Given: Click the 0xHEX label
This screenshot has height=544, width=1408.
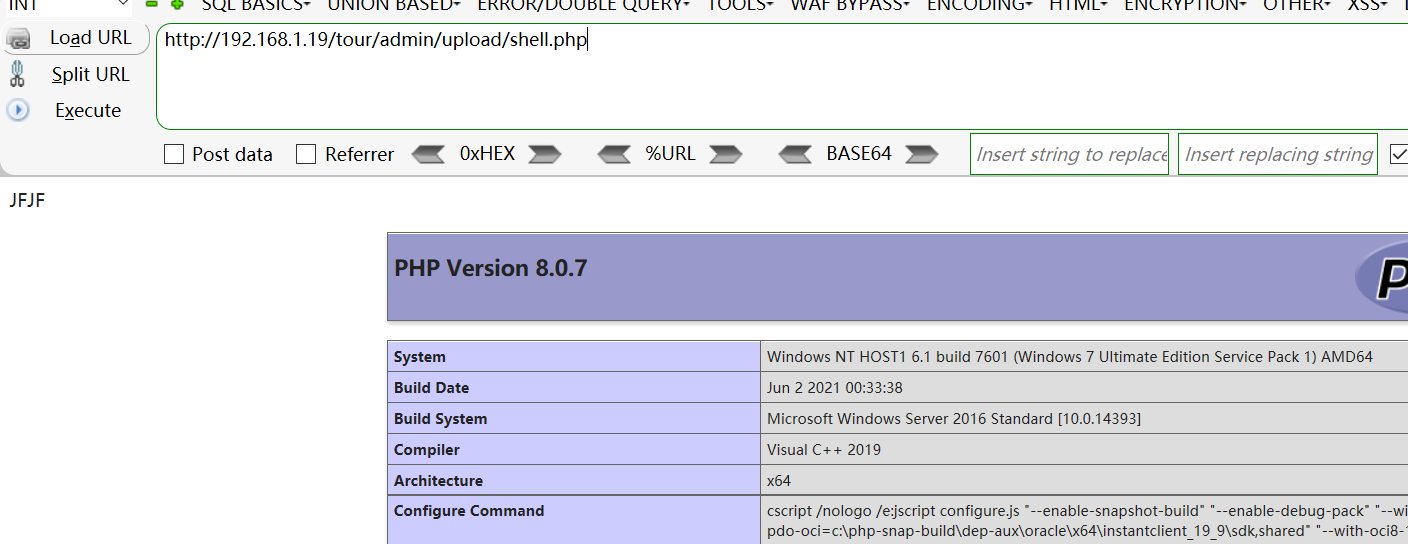Looking at the screenshot, I should [x=487, y=154].
